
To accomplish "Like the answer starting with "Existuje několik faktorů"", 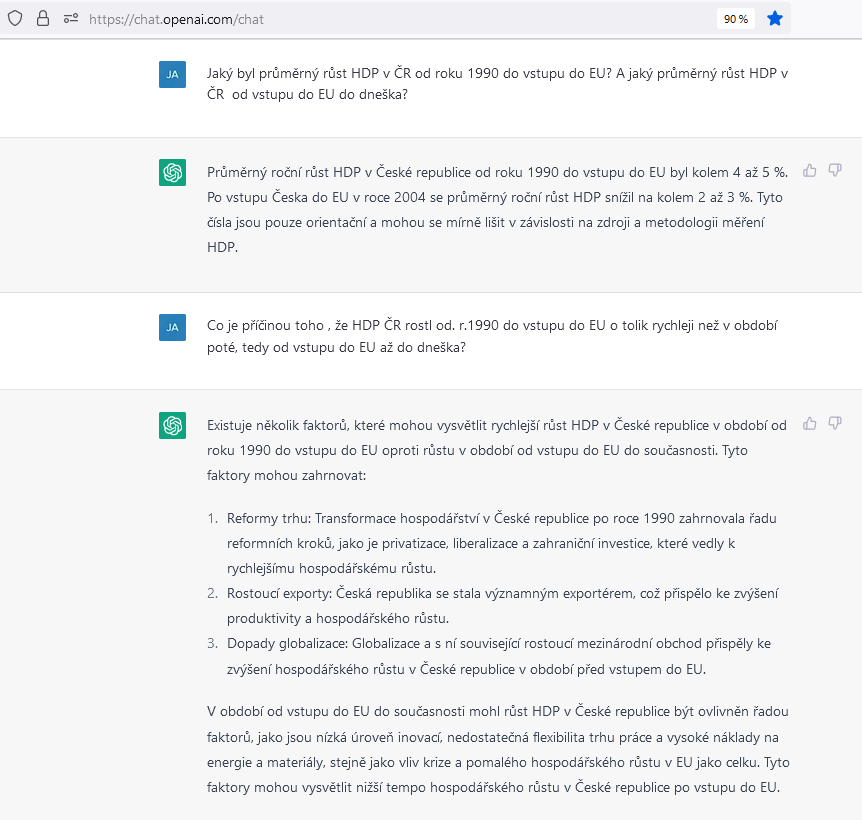I will click(810, 423).
